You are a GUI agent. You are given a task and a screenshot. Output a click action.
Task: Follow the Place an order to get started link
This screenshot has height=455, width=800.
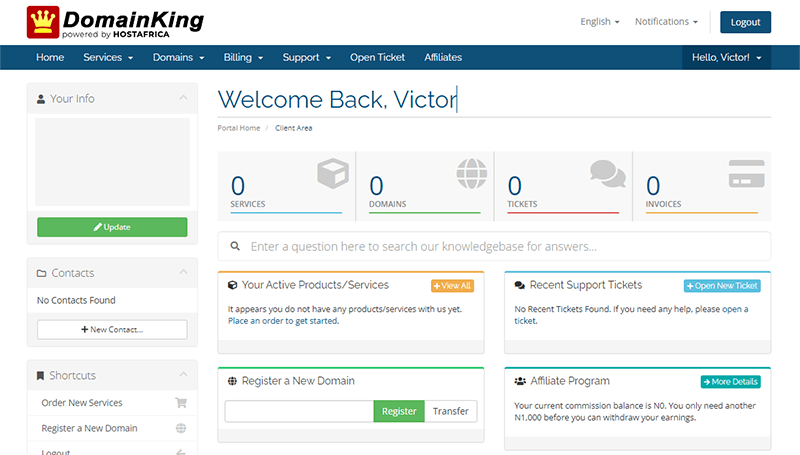pos(283,321)
